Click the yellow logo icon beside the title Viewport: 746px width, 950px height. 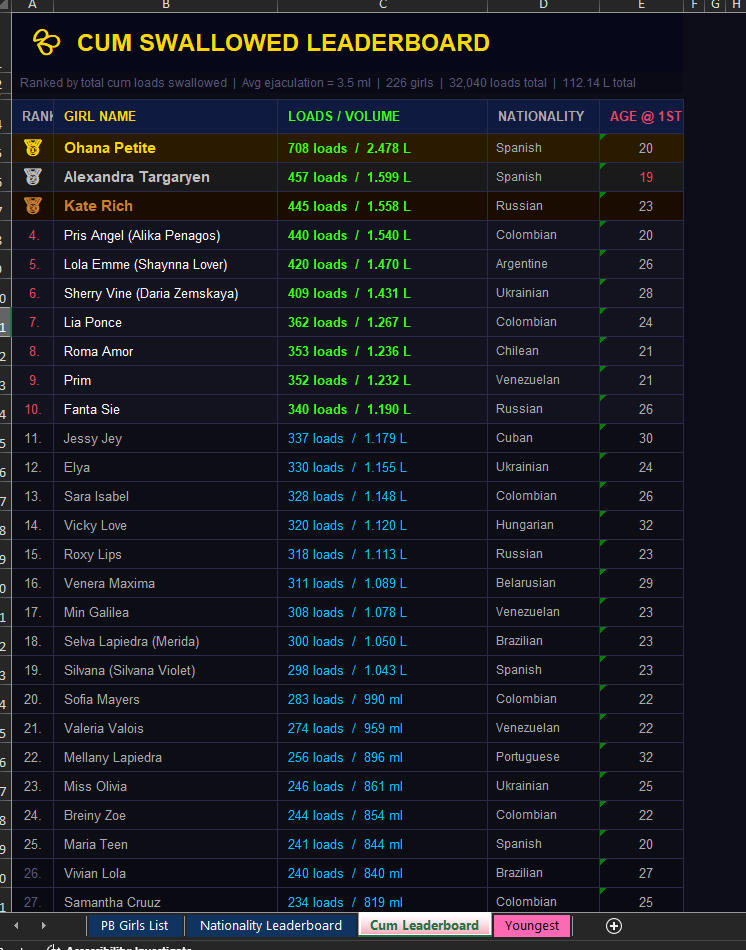click(x=46, y=42)
